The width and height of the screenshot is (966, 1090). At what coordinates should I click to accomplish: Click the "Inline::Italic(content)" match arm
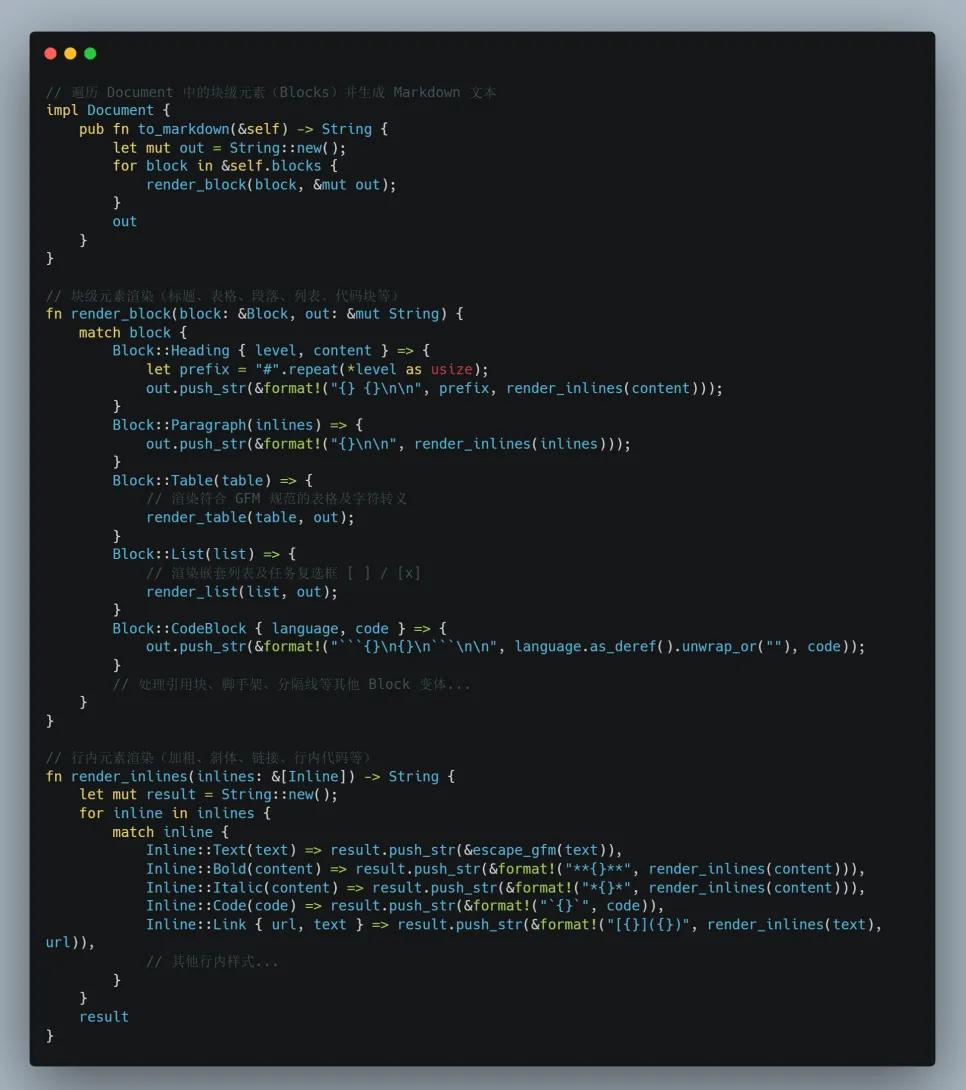point(242,888)
